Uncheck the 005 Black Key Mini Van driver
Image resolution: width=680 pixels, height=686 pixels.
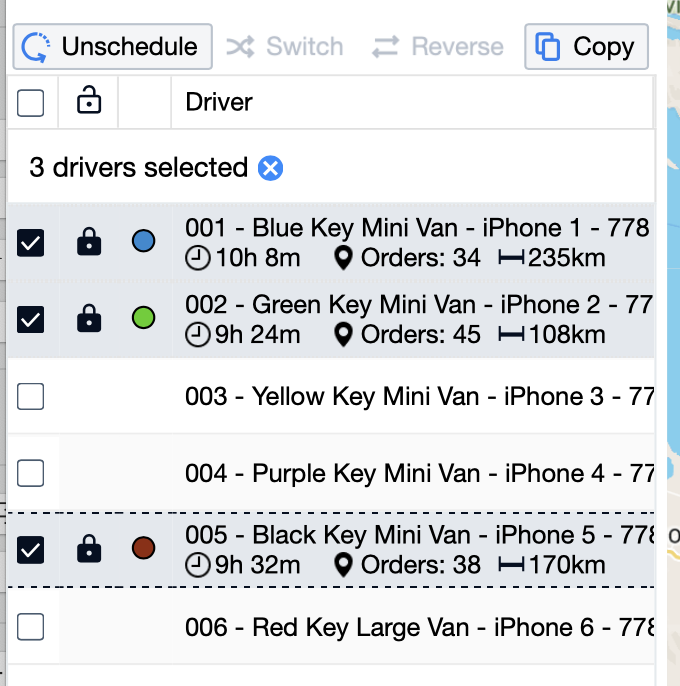31,549
